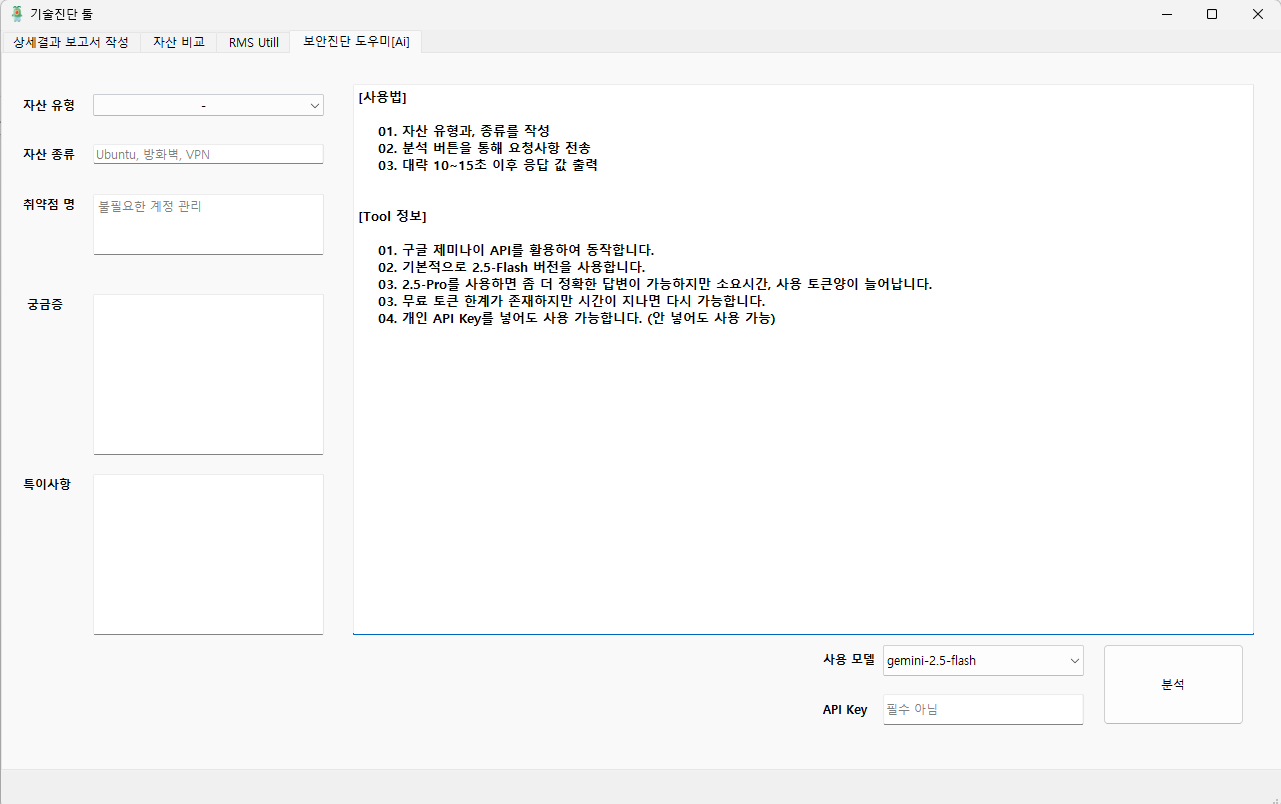
Task: Focus the 취약점 명 text box
Action: (208, 224)
